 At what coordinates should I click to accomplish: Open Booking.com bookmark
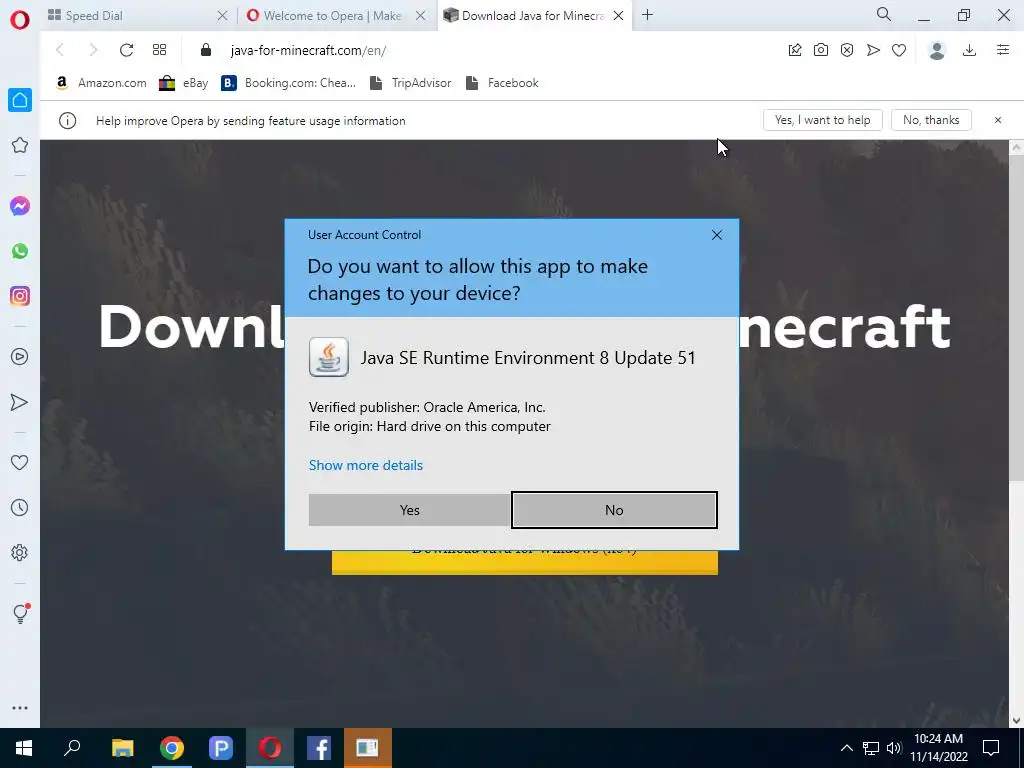click(289, 83)
